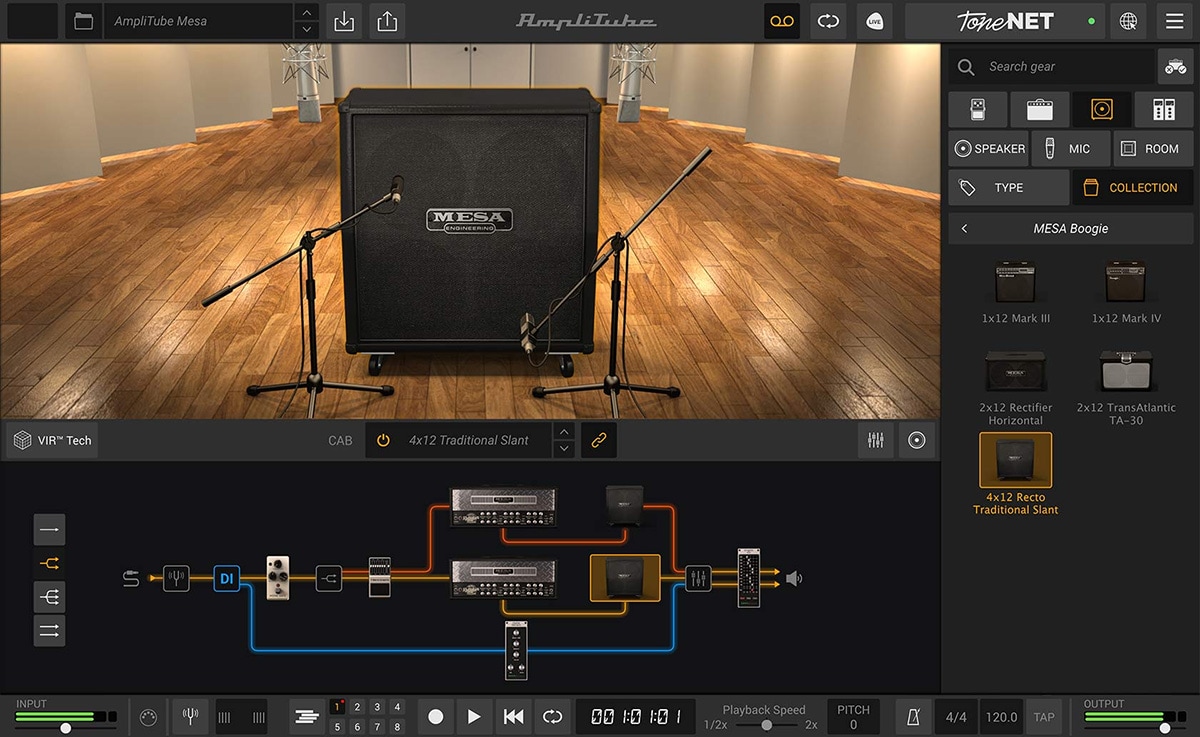1200x737 pixels.
Task: Step to previous preset with up arrow
Action: click(x=309, y=13)
